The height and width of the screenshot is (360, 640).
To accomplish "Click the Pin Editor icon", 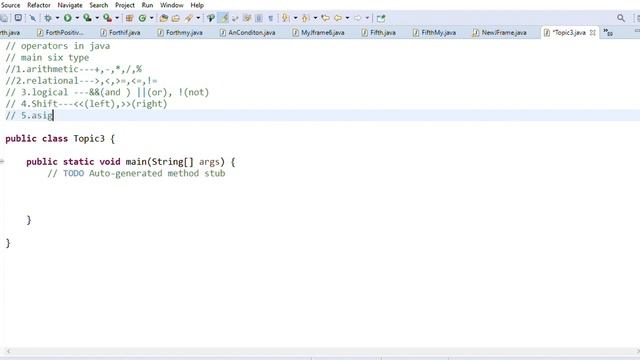I will pos(381,18).
